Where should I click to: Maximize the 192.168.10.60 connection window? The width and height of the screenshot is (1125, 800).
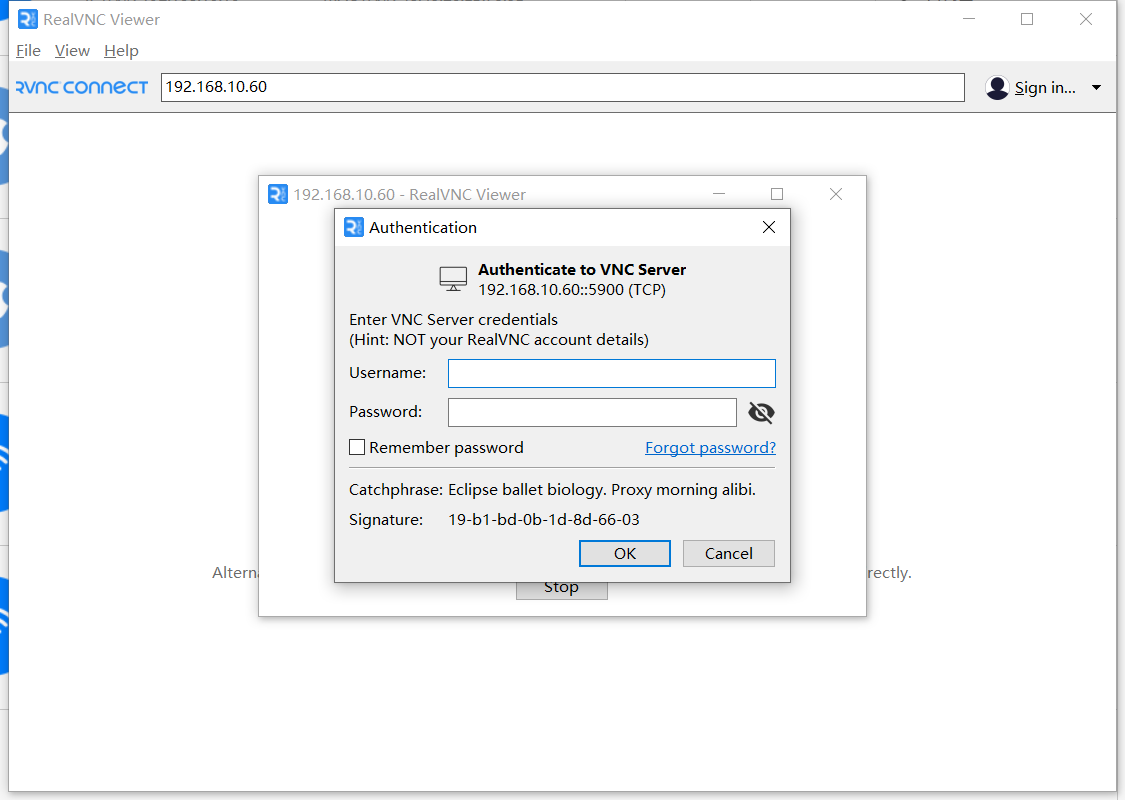tap(777, 194)
